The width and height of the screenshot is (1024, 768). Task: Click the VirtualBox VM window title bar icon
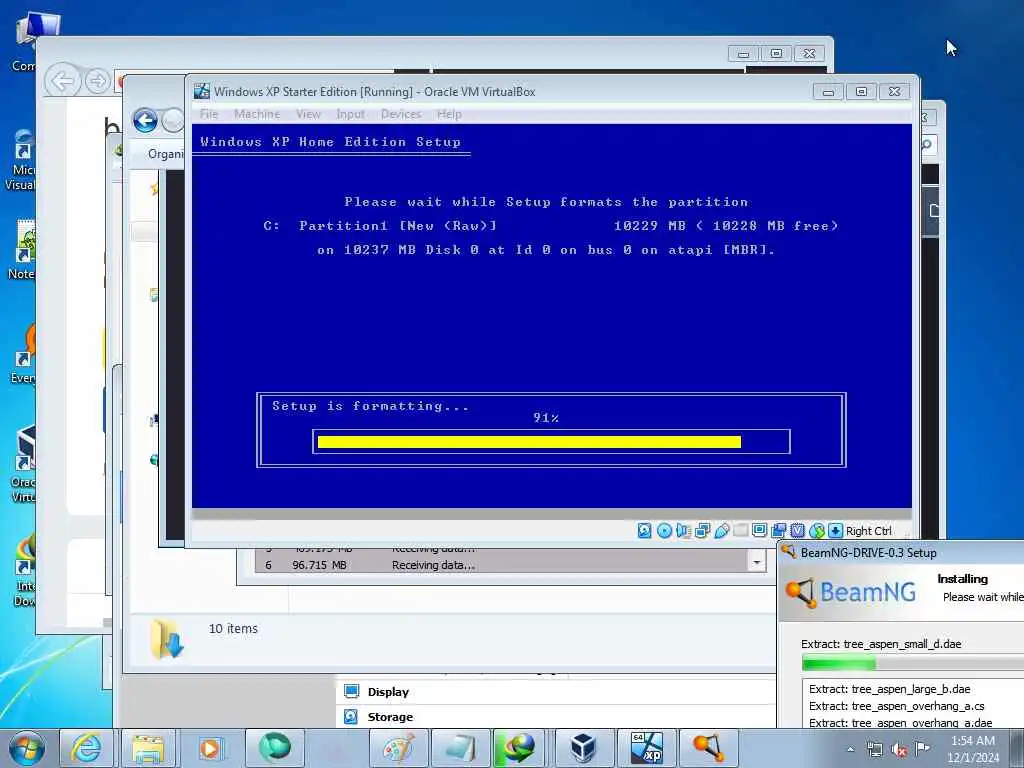pos(202,91)
